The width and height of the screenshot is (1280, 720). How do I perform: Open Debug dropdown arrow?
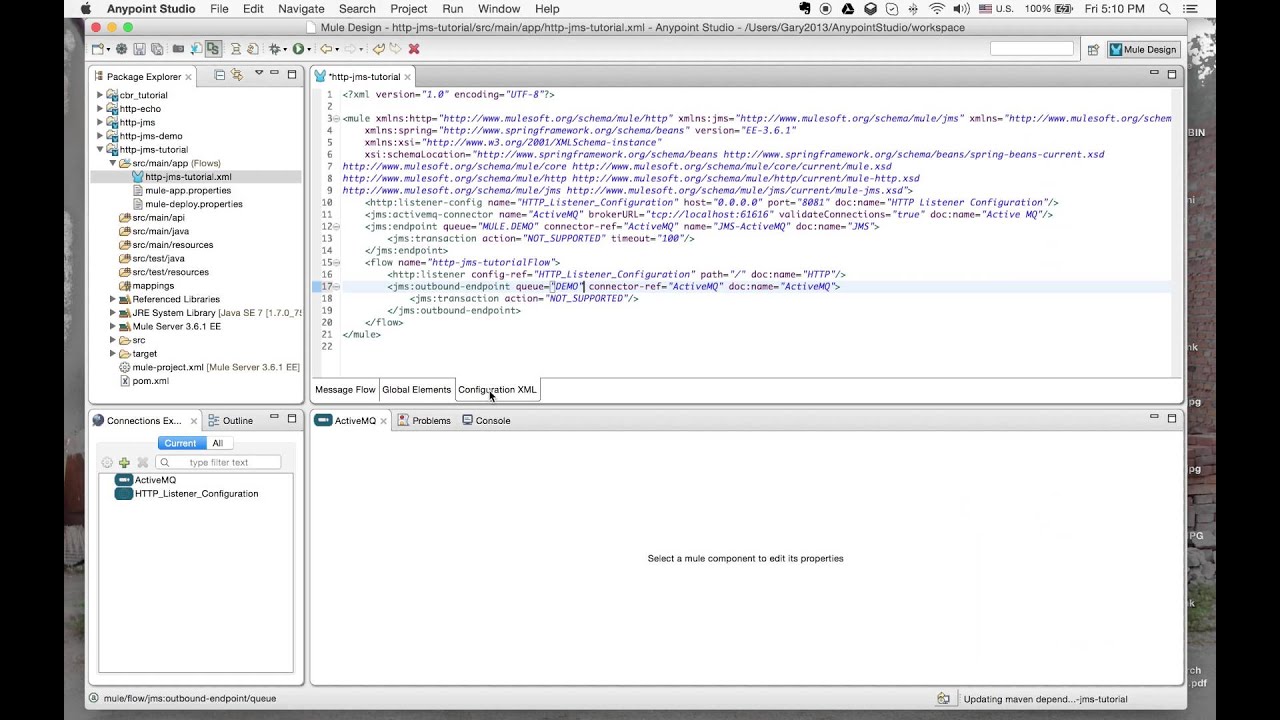(285, 49)
